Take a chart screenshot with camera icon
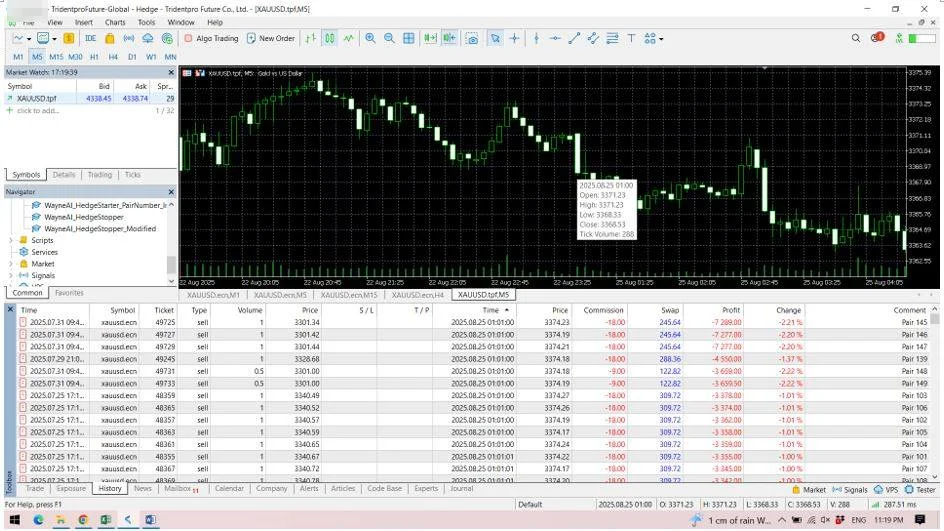Screen dimensions: 944x531 pos(473,39)
